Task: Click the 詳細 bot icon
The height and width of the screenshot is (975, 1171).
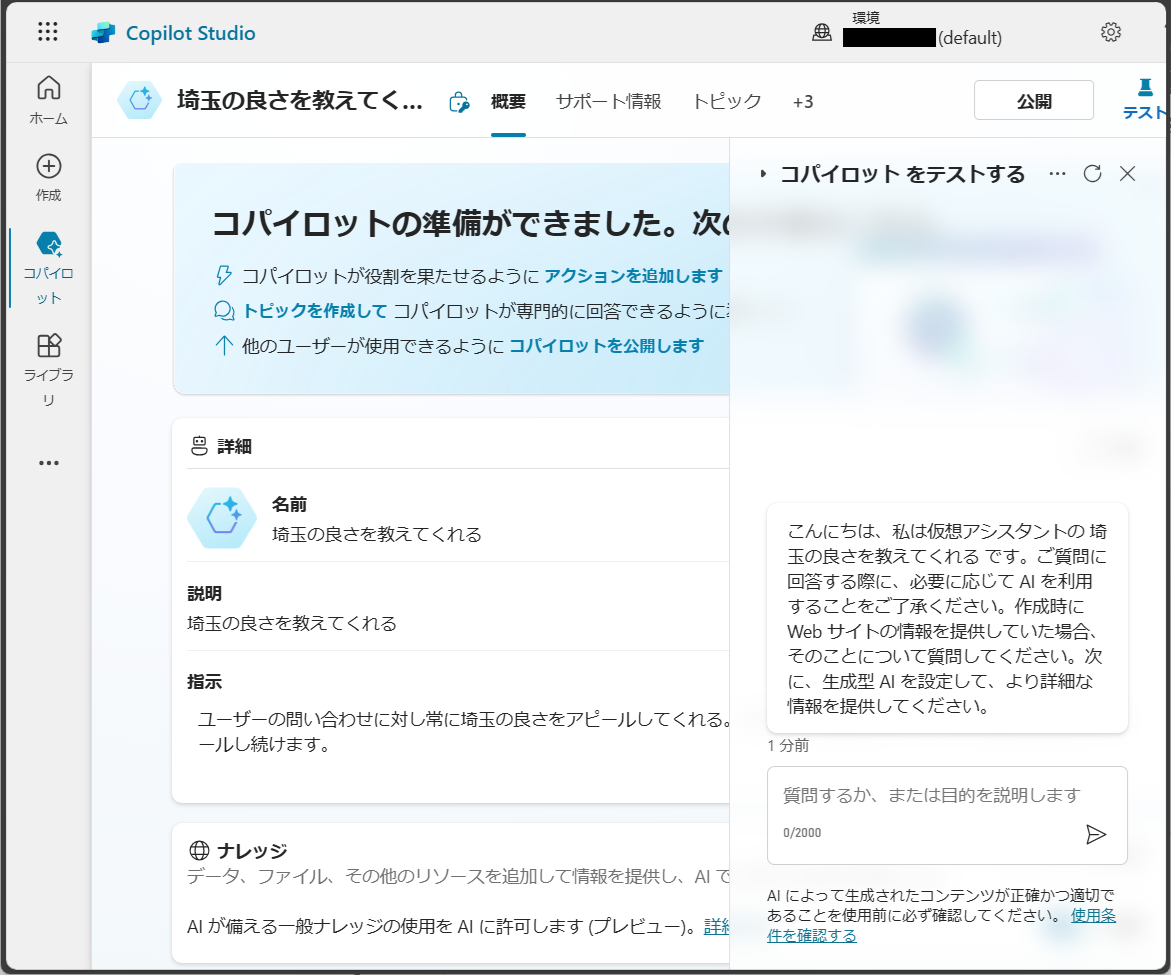Action: click(x=199, y=446)
